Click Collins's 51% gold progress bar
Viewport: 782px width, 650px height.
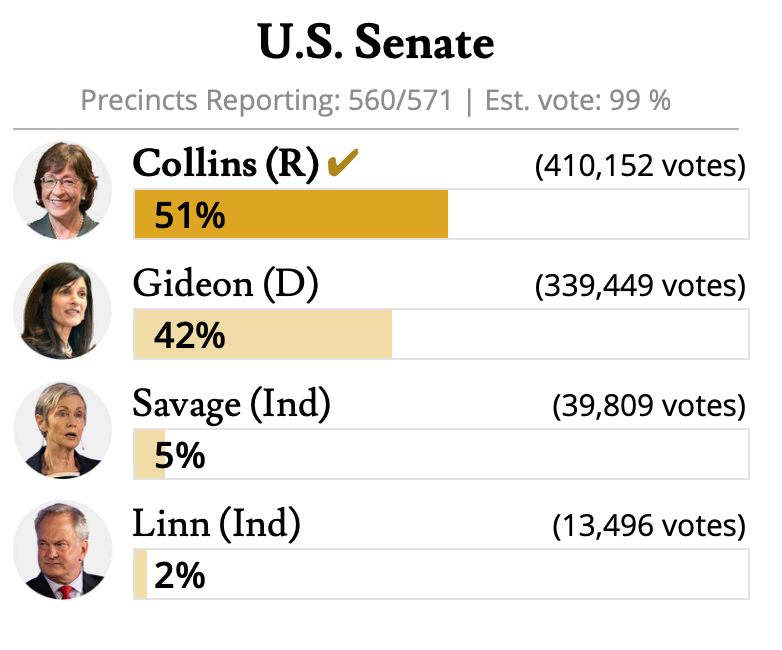click(290, 215)
